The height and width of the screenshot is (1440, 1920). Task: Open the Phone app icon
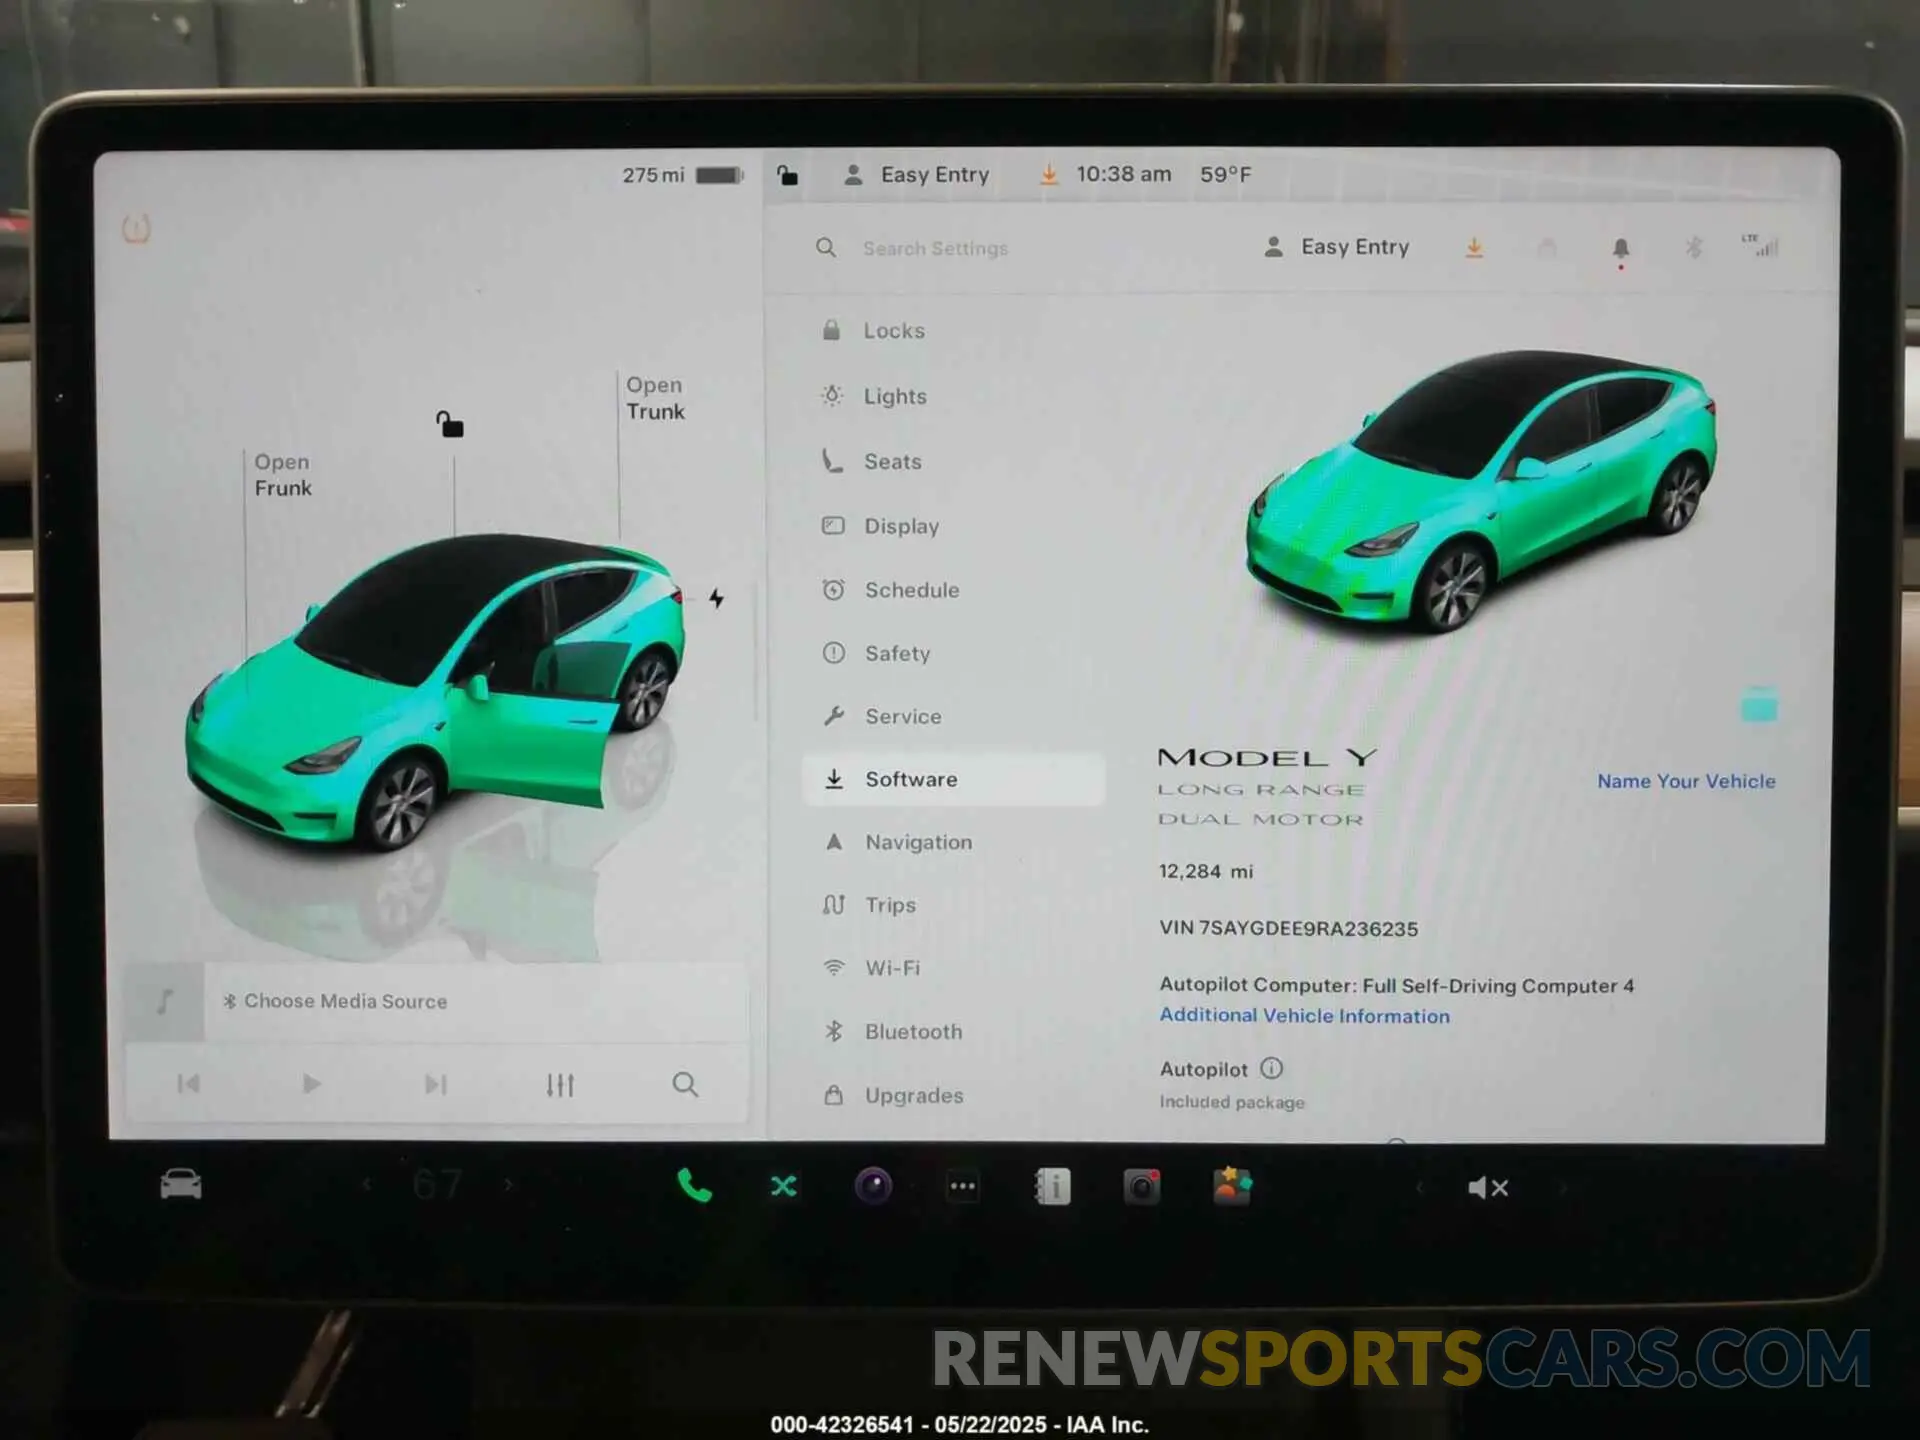(694, 1186)
